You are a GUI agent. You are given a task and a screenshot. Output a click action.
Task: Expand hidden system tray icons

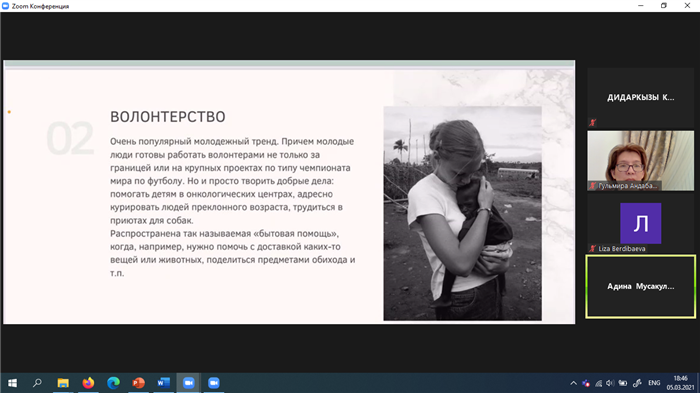[574, 383]
